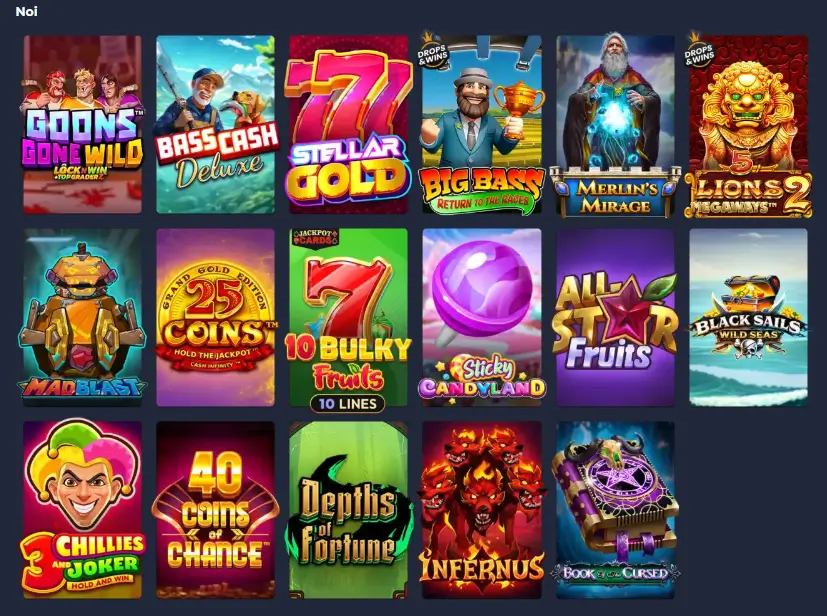Select the 40 Coins of Chance slot
The image size is (827, 616).
[215, 510]
